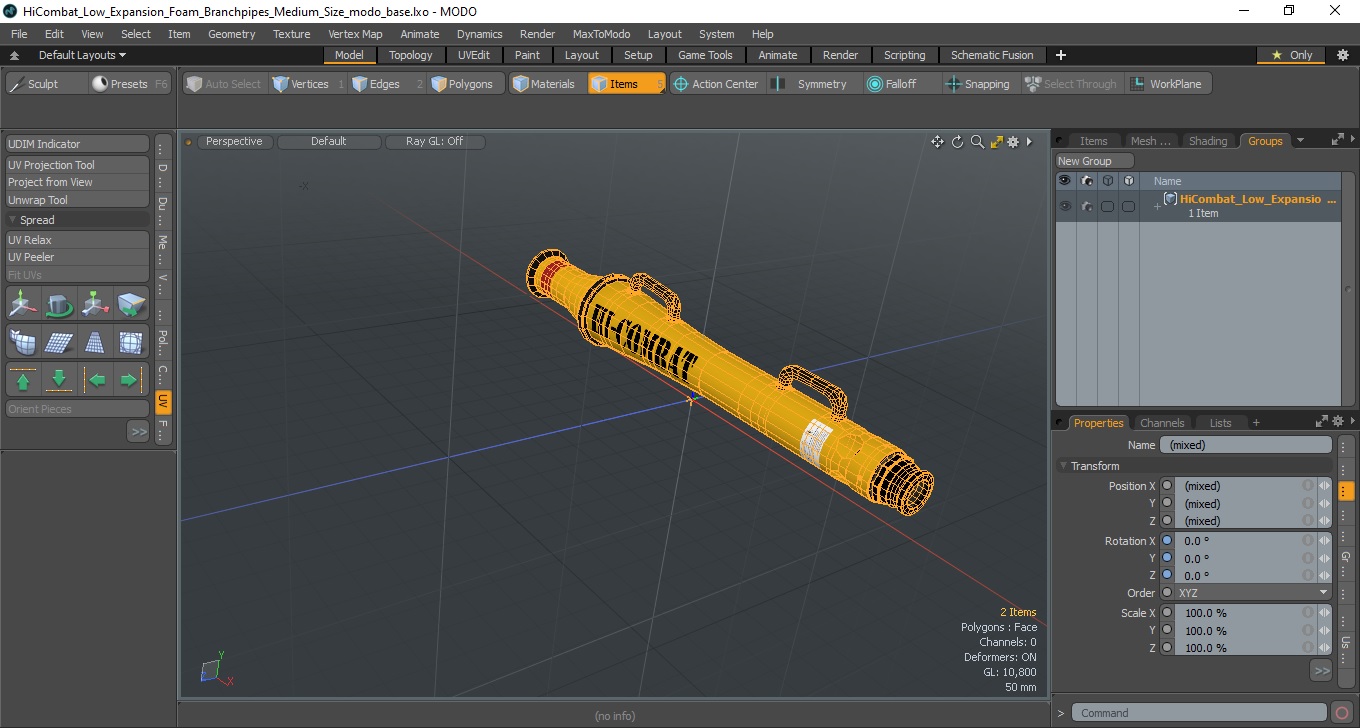Toggle render camera for HiCombat group

(1086, 206)
